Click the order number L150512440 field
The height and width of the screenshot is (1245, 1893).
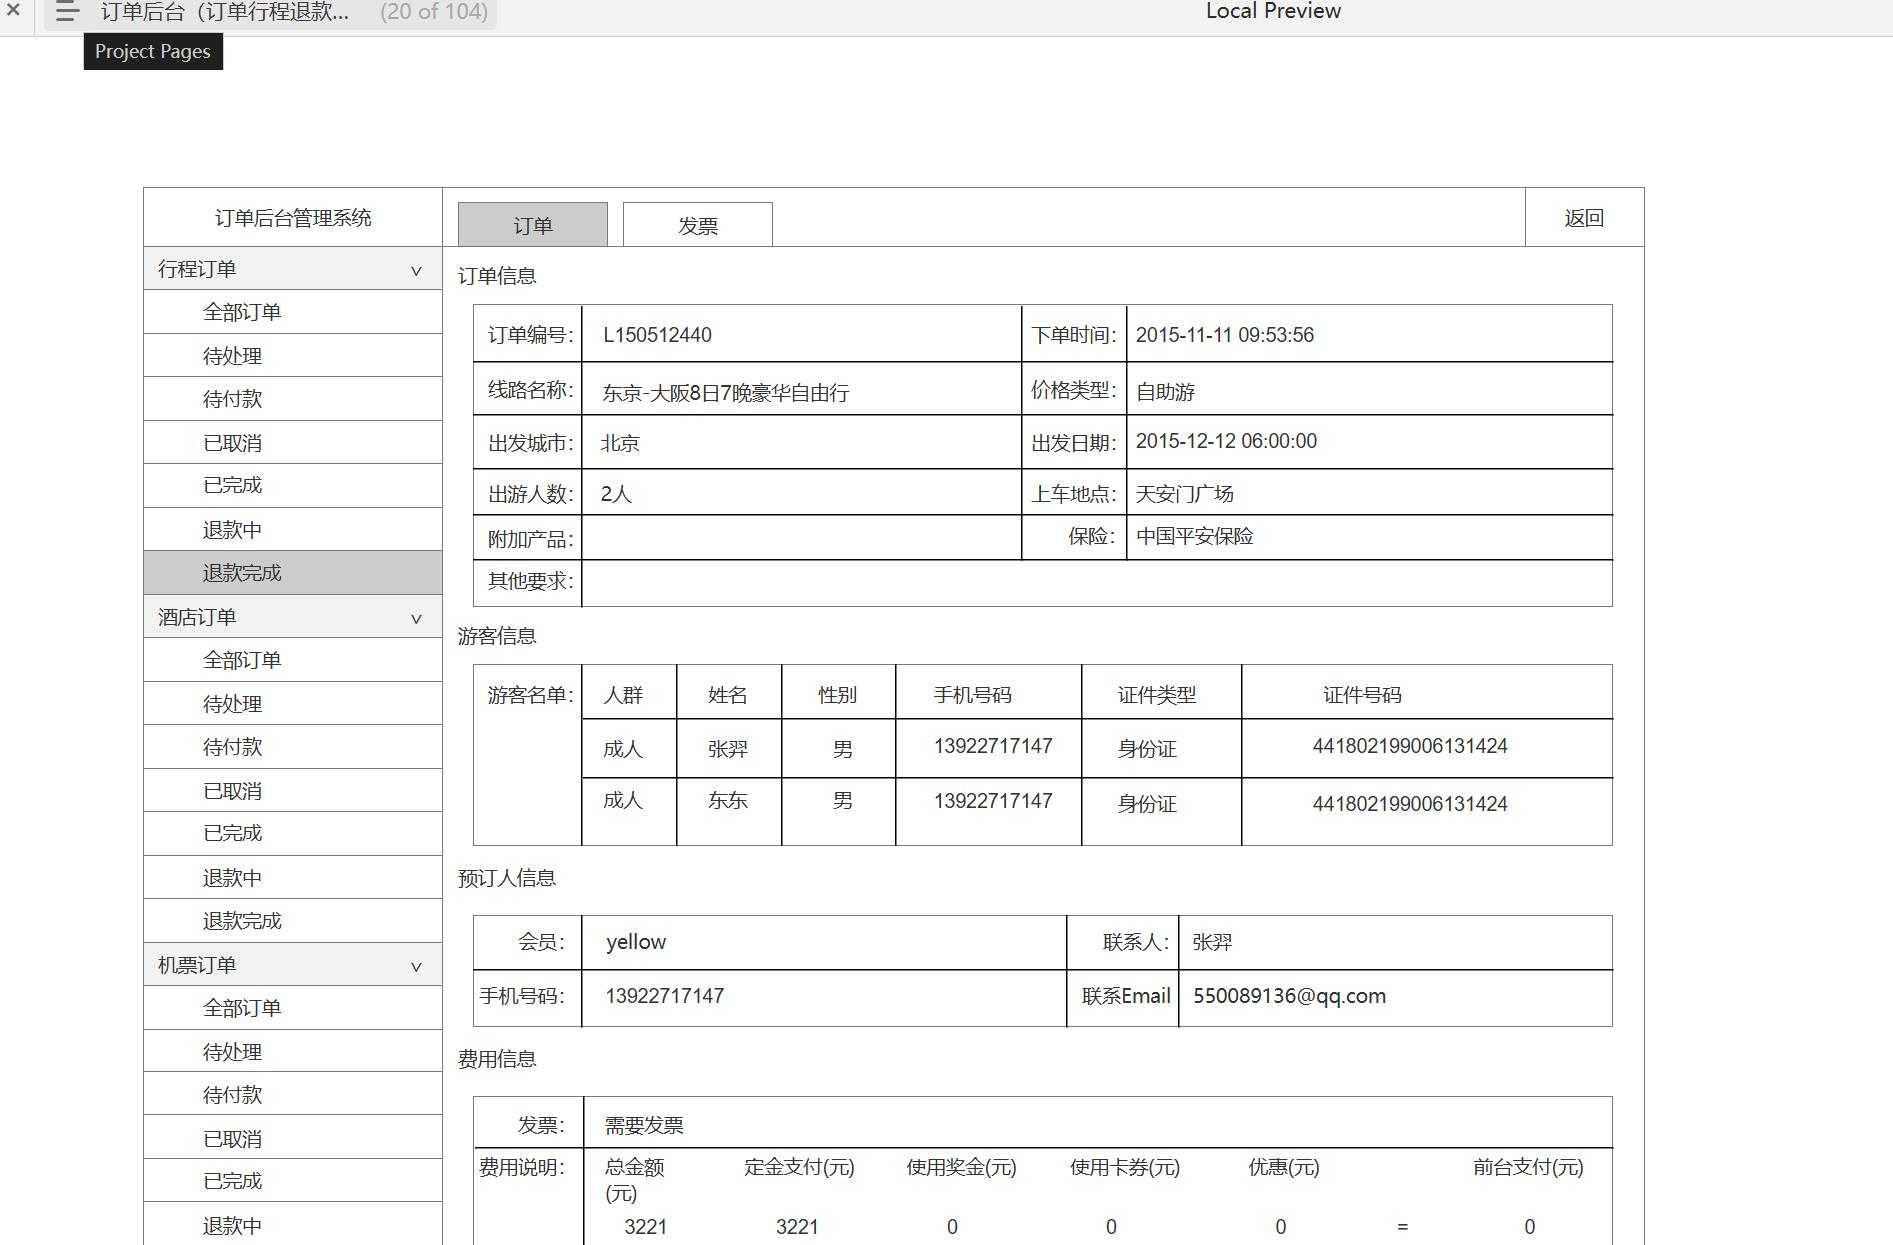pyautogui.click(x=657, y=335)
